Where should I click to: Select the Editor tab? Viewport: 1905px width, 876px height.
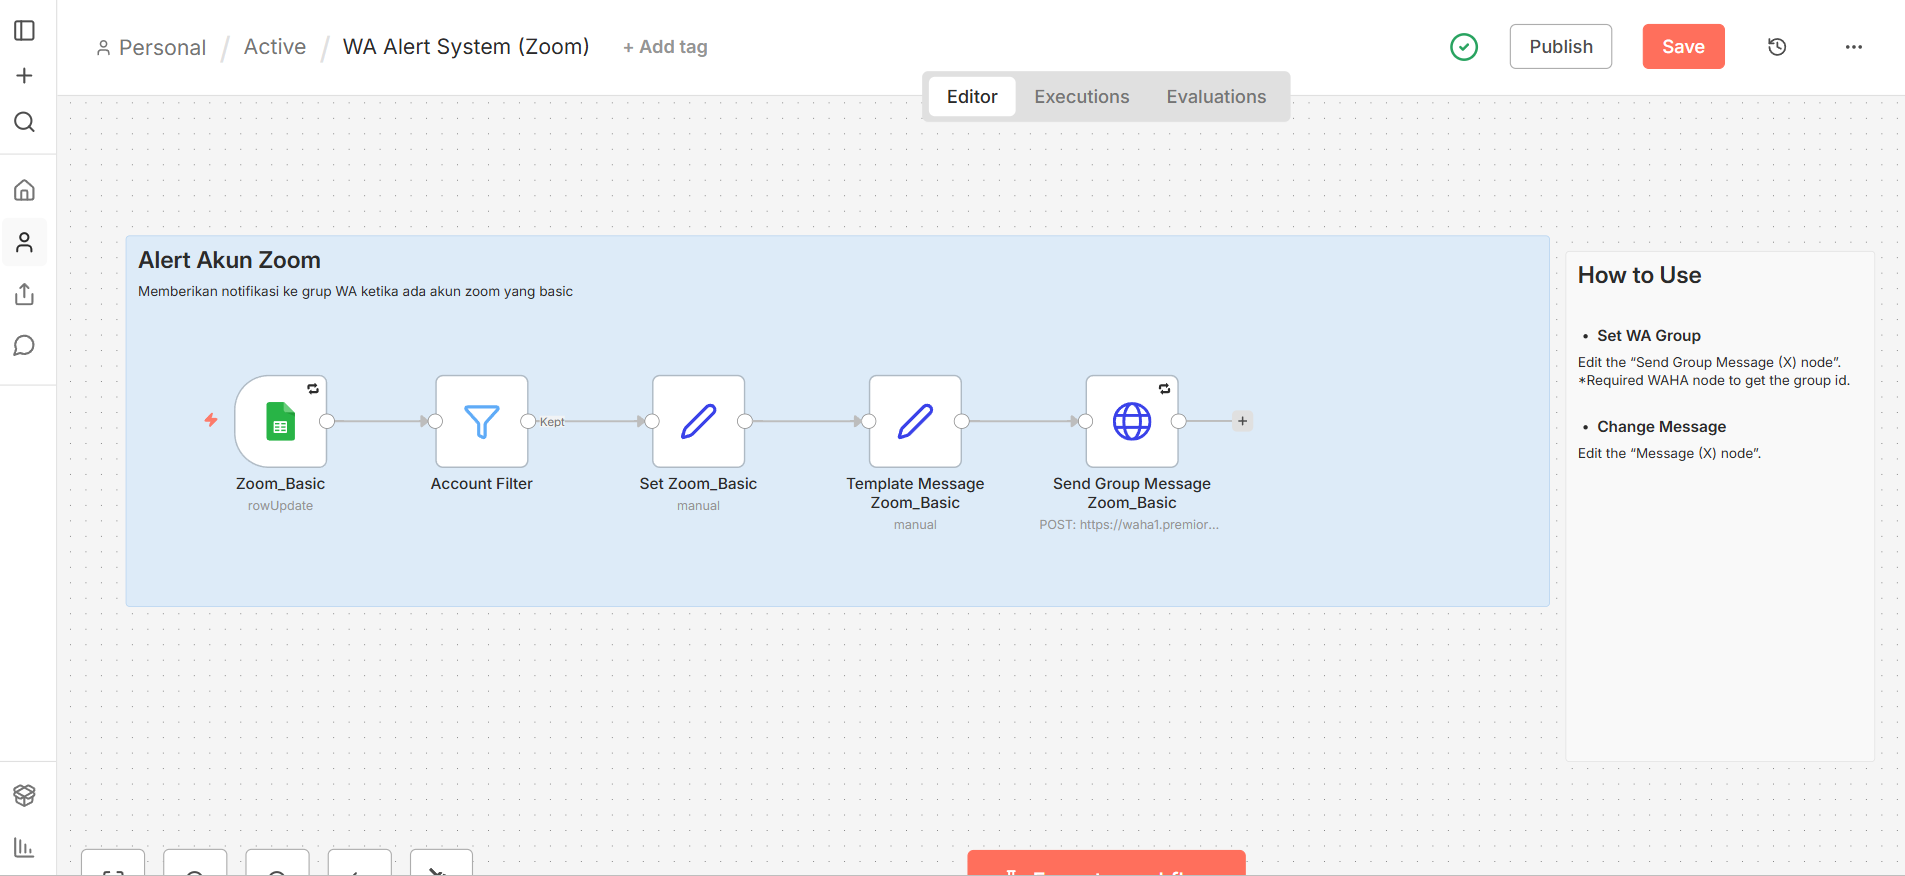coord(971,97)
